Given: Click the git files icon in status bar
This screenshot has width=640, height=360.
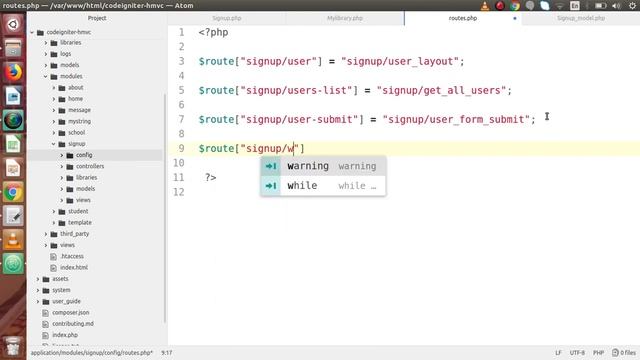Looking at the screenshot, I should 615,353.
